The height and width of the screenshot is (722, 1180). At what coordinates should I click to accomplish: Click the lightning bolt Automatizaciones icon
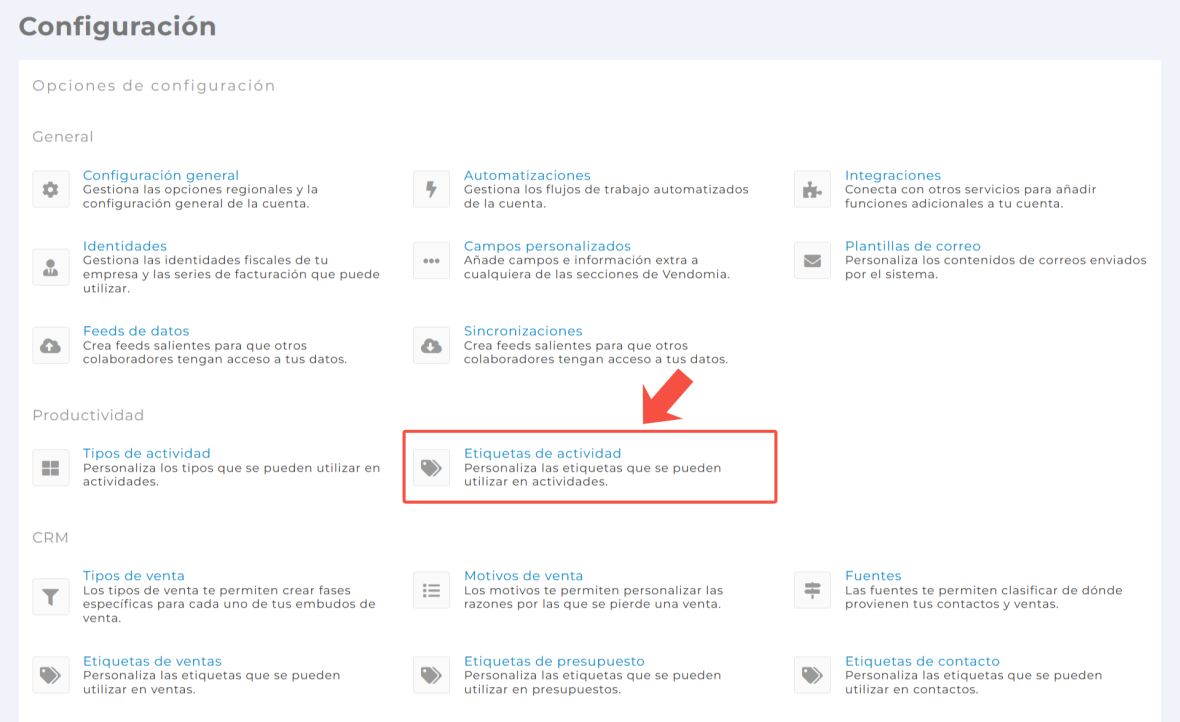pyautogui.click(x=431, y=189)
